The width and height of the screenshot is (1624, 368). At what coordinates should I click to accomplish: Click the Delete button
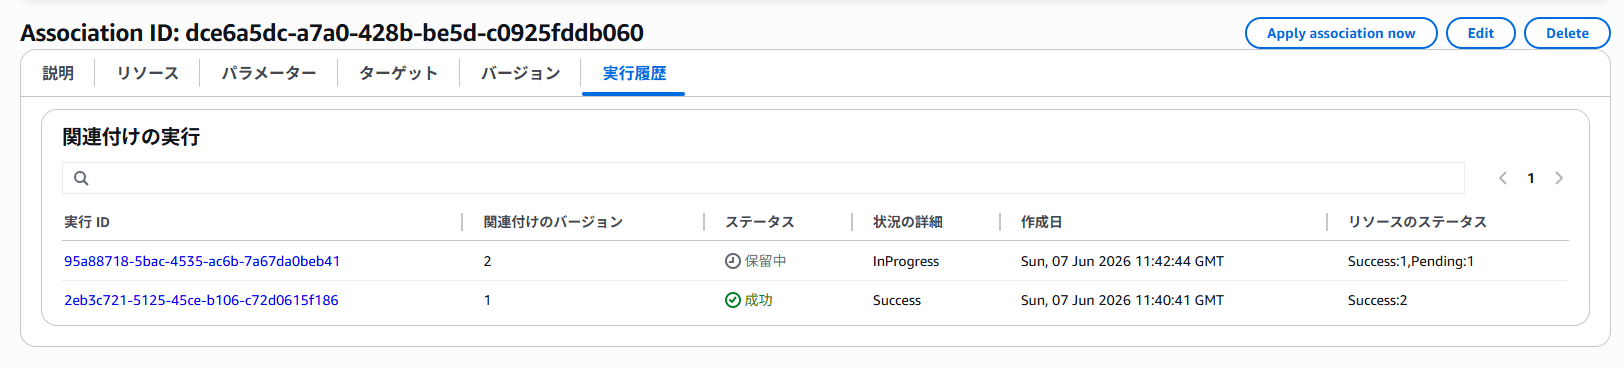pos(1567,33)
